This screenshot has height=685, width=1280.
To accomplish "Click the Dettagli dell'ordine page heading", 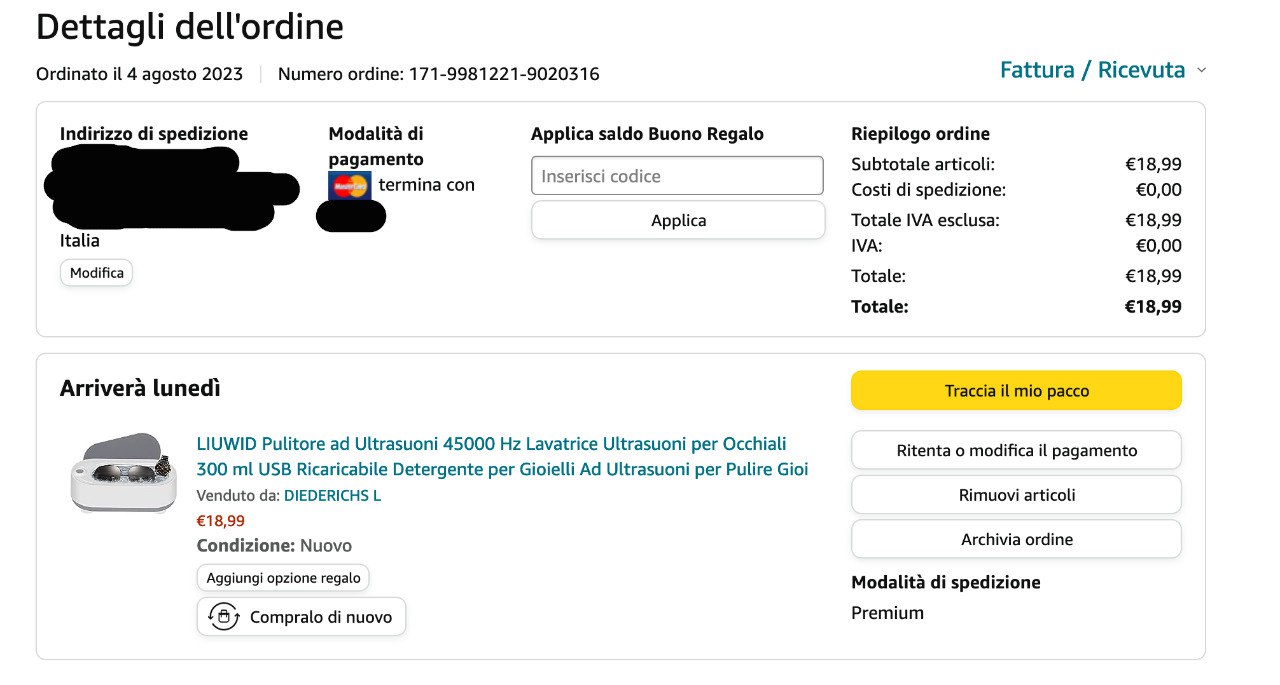I will pyautogui.click(x=190, y=27).
